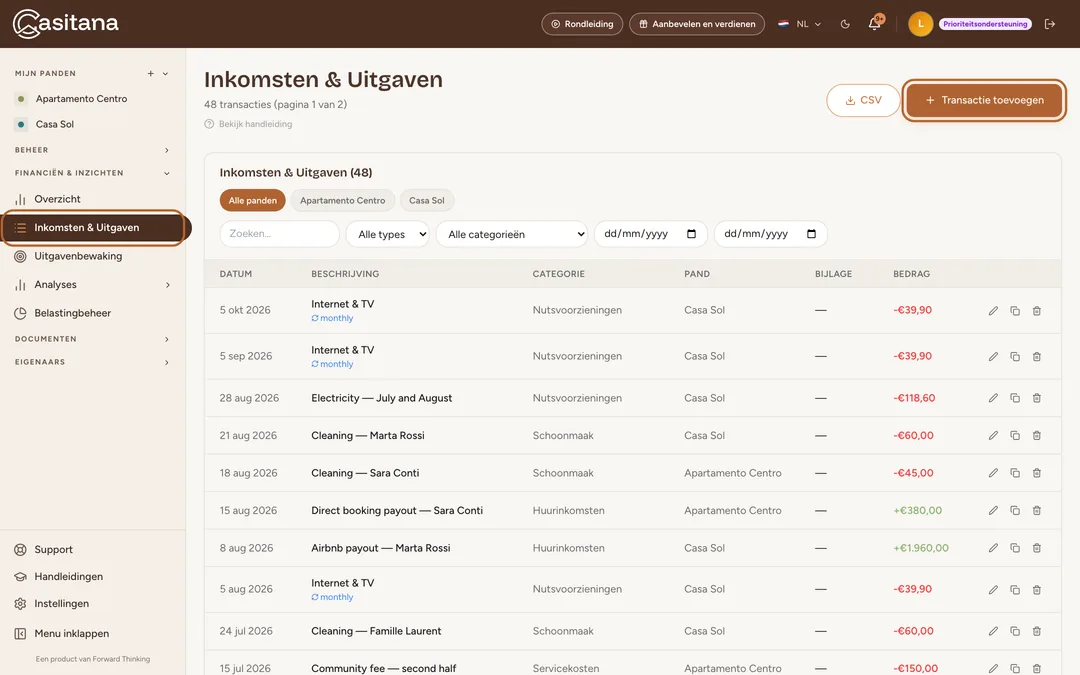Edit the 5 aug 2026 Internet & TV row
Image resolution: width=1080 pixels, height=675 pixels.
(x=993, y=590)
